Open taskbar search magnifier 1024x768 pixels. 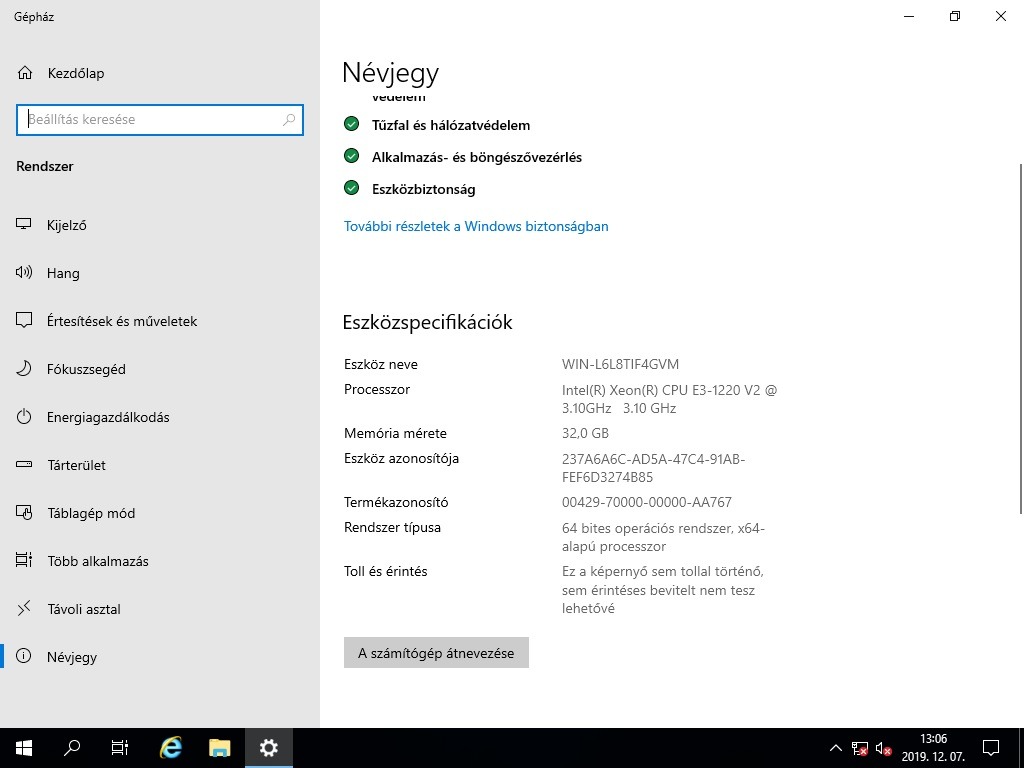click(x=72, y=748)
